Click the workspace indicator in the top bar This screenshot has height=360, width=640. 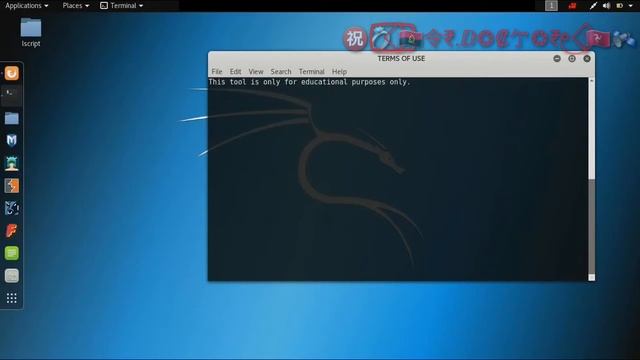click(x=551, y=5)
